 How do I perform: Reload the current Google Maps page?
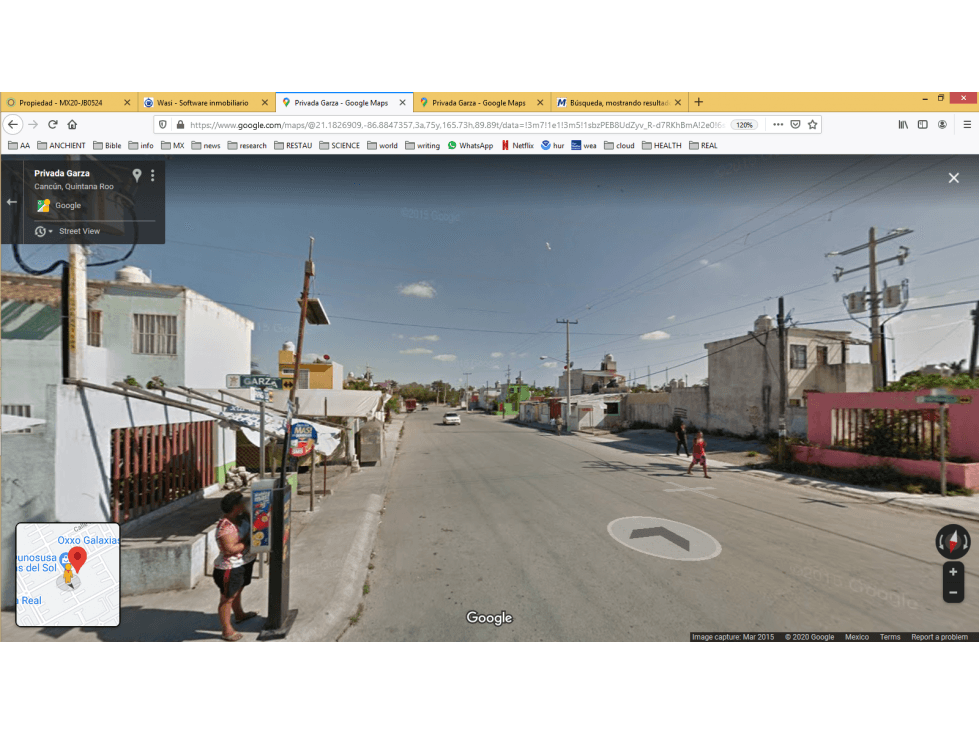[53, 125]
